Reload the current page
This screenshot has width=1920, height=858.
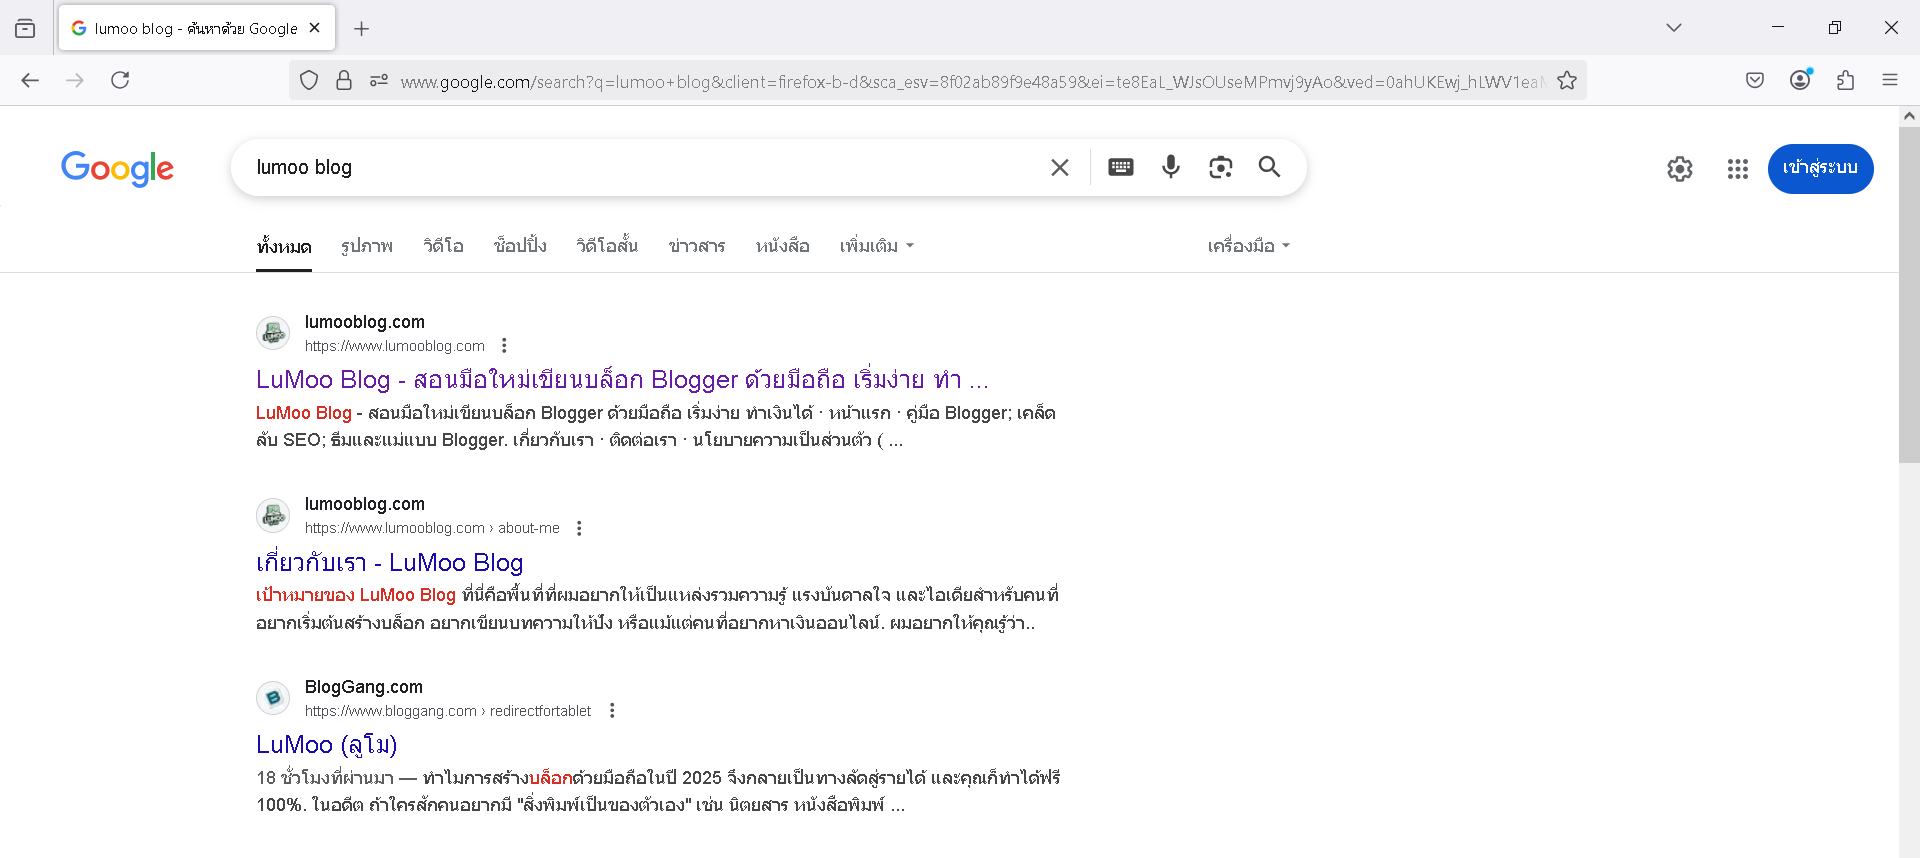(120, 80)
